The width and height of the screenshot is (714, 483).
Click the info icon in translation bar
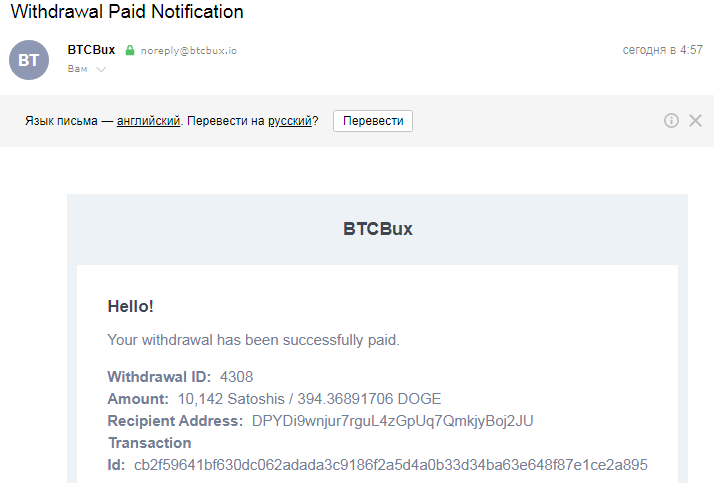click(x=671, y=121)
